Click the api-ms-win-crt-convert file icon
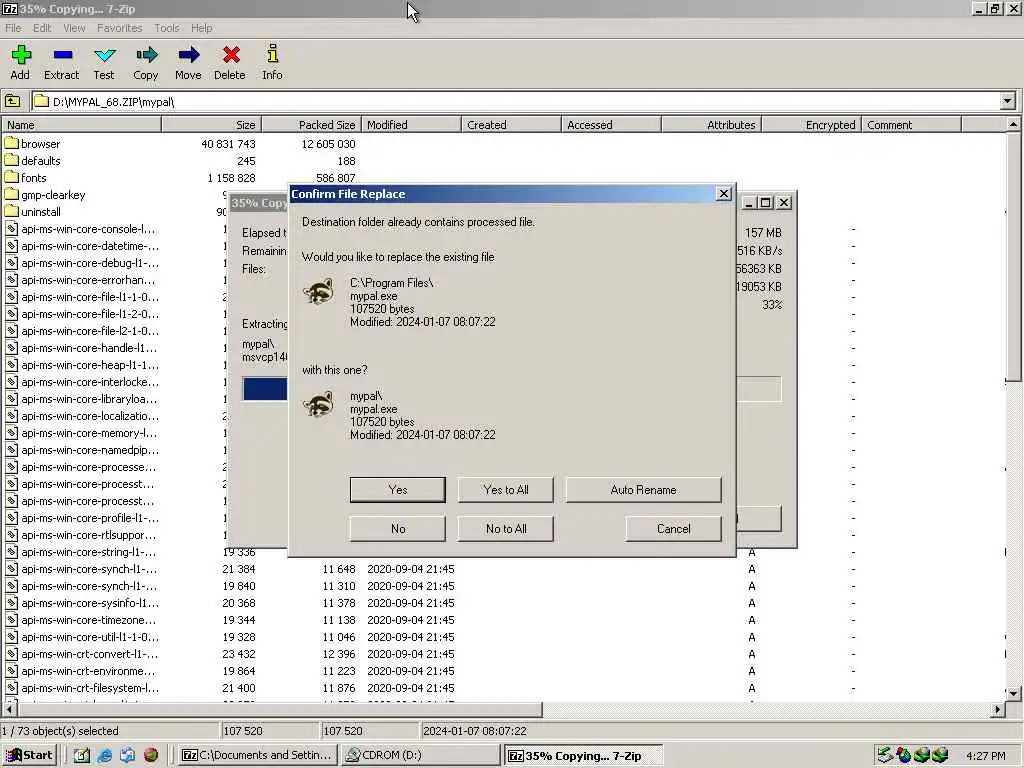Viewport: 1024px width, 768px height. coord(11,654)
